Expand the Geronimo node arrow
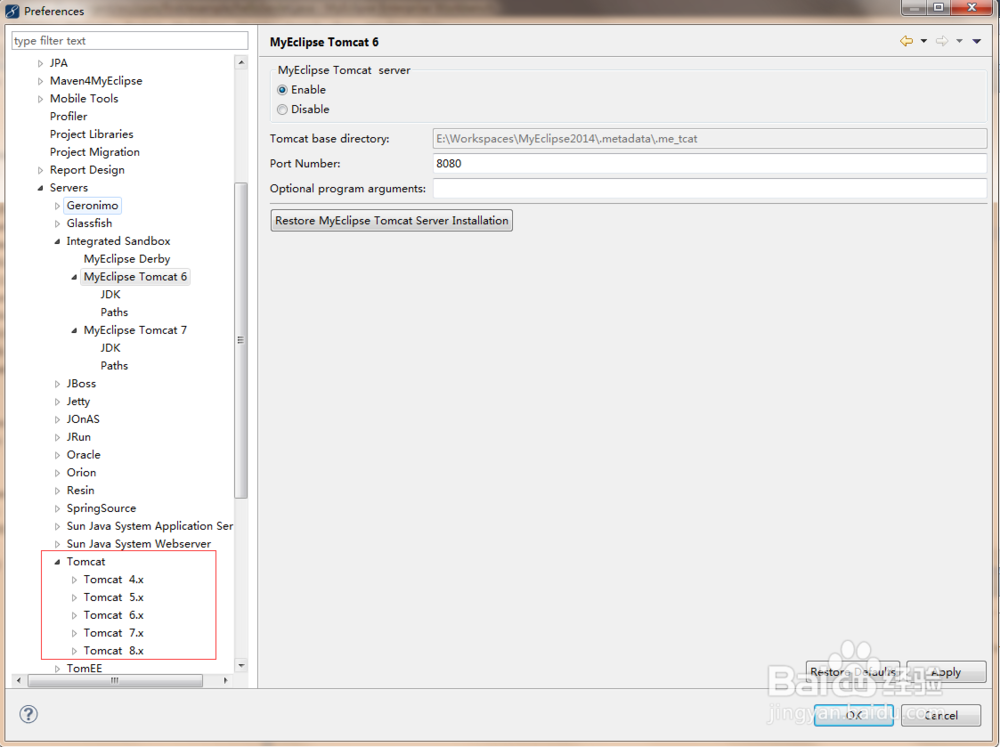Image resolution: width=1000 pixels, height=747 pixels. 57,206
